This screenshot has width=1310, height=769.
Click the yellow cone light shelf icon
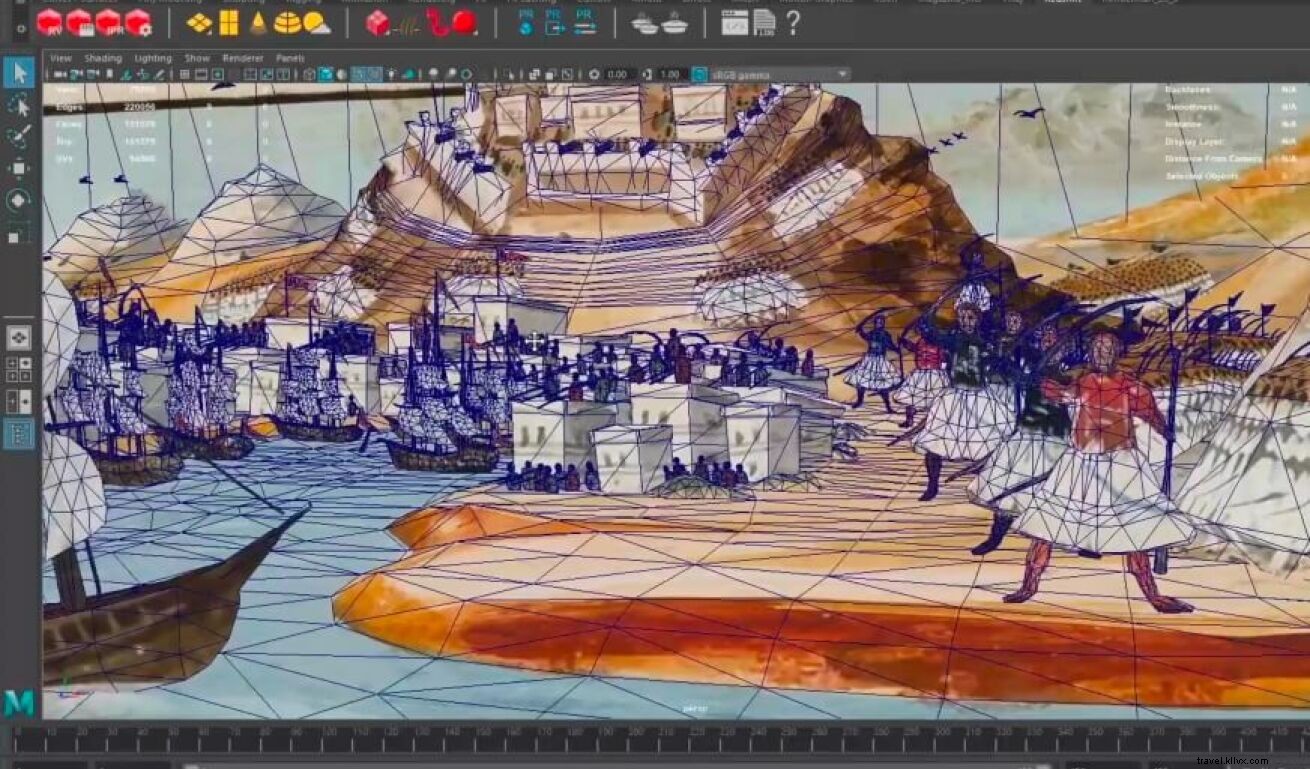(x=258, y=22)
